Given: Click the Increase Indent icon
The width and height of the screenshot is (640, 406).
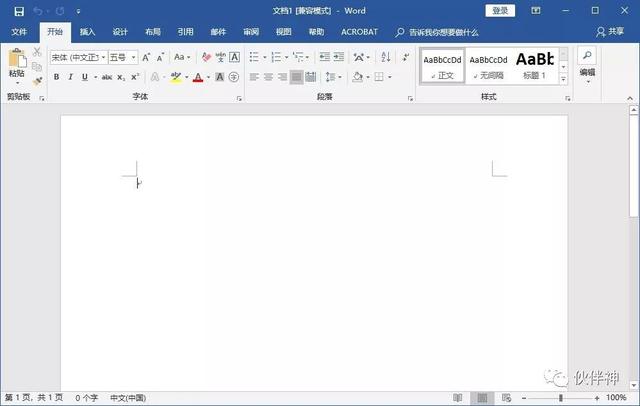Looking at the screenshot, I should 339,57.
